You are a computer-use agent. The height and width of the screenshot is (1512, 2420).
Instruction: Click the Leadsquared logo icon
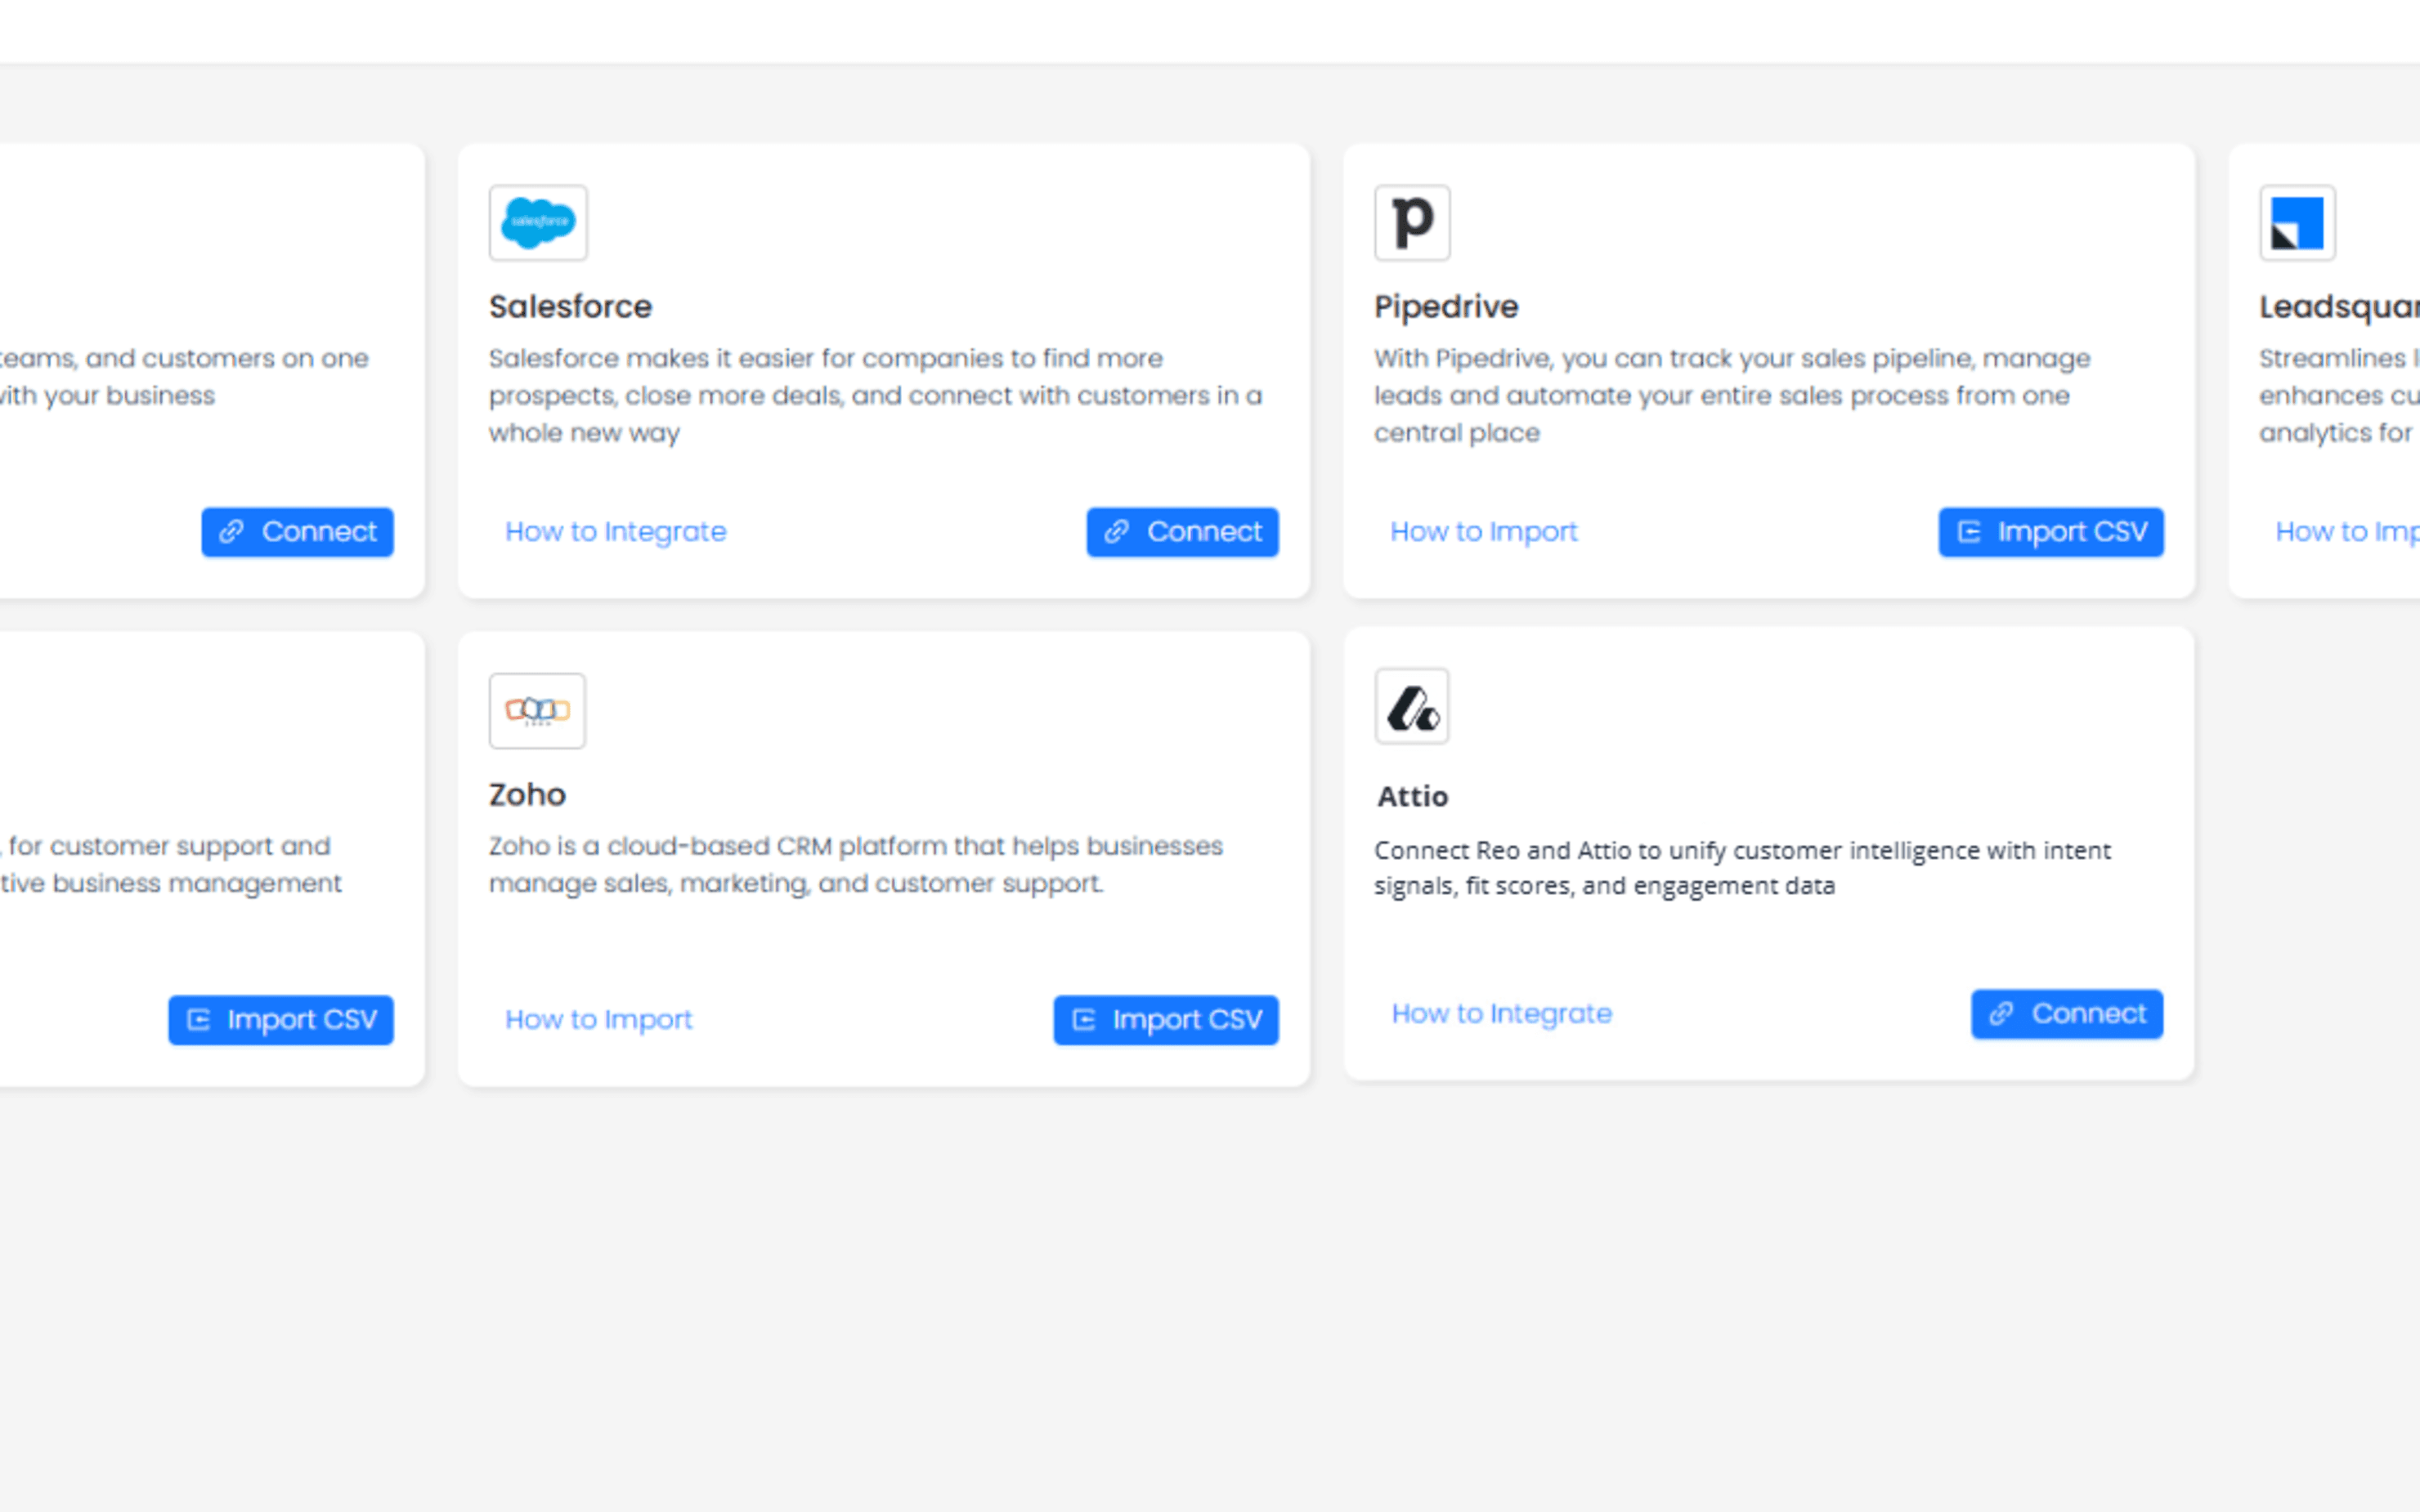click(2297, 222)
